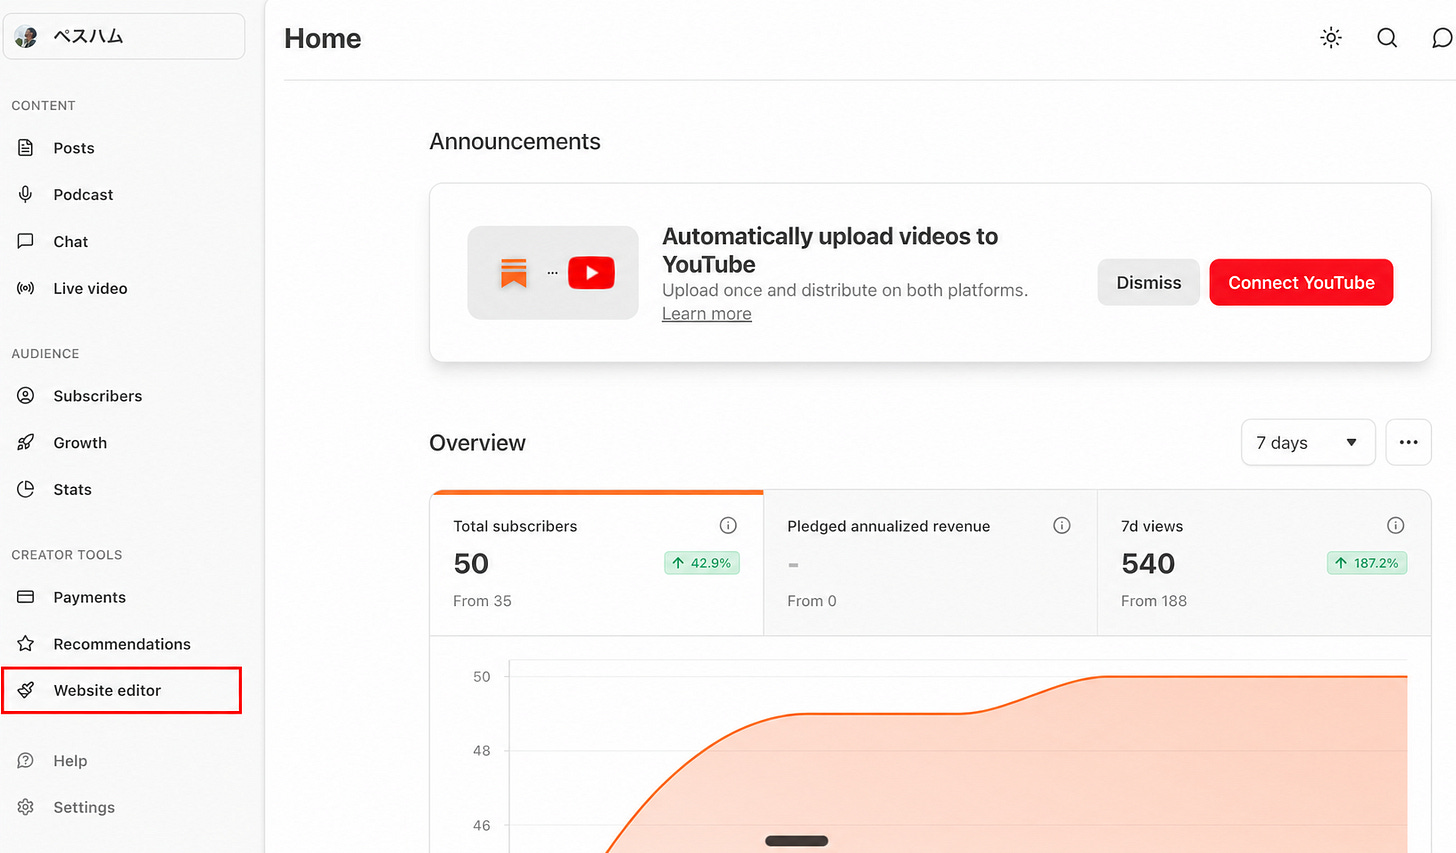Image resolution: width=1456 pixels, height=853 pixels.
Task: Click the Payments card icon
Action: (x=26, y=597)
